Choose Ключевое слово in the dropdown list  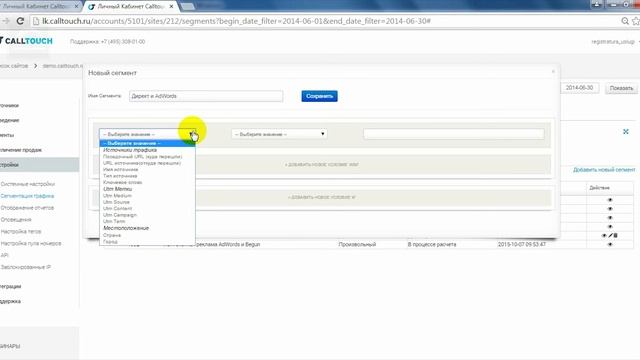pyautogui.click(x=122, y=182)
